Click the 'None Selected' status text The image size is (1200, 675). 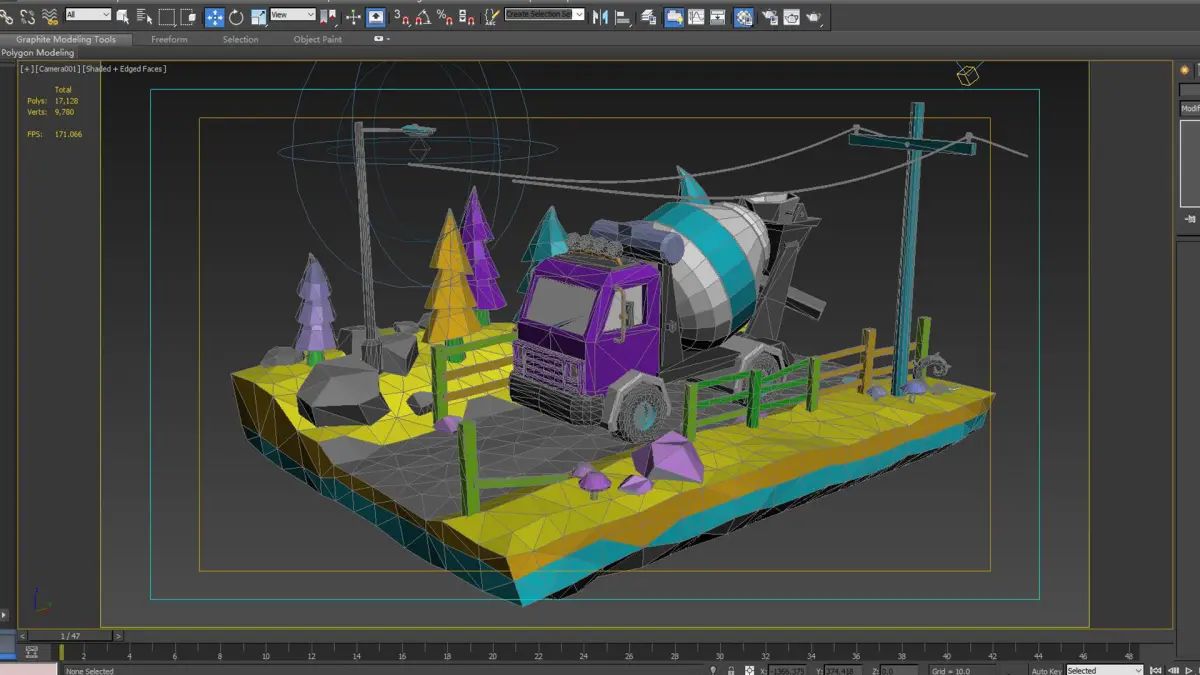(90, 671)
